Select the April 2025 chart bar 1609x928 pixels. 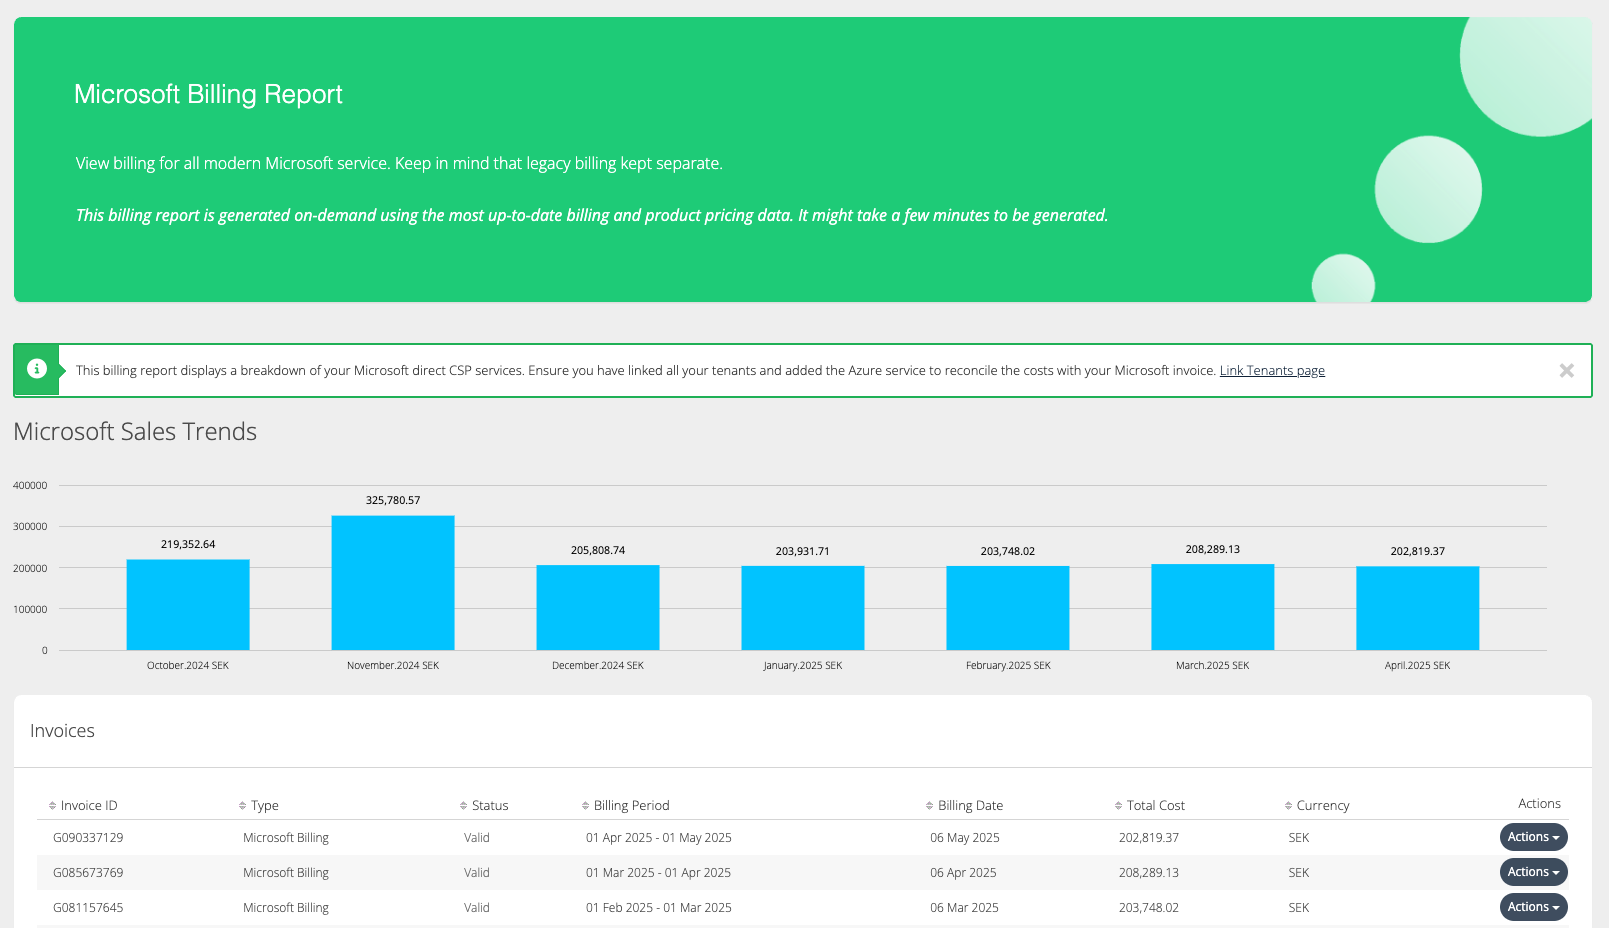pos(1417,608)
